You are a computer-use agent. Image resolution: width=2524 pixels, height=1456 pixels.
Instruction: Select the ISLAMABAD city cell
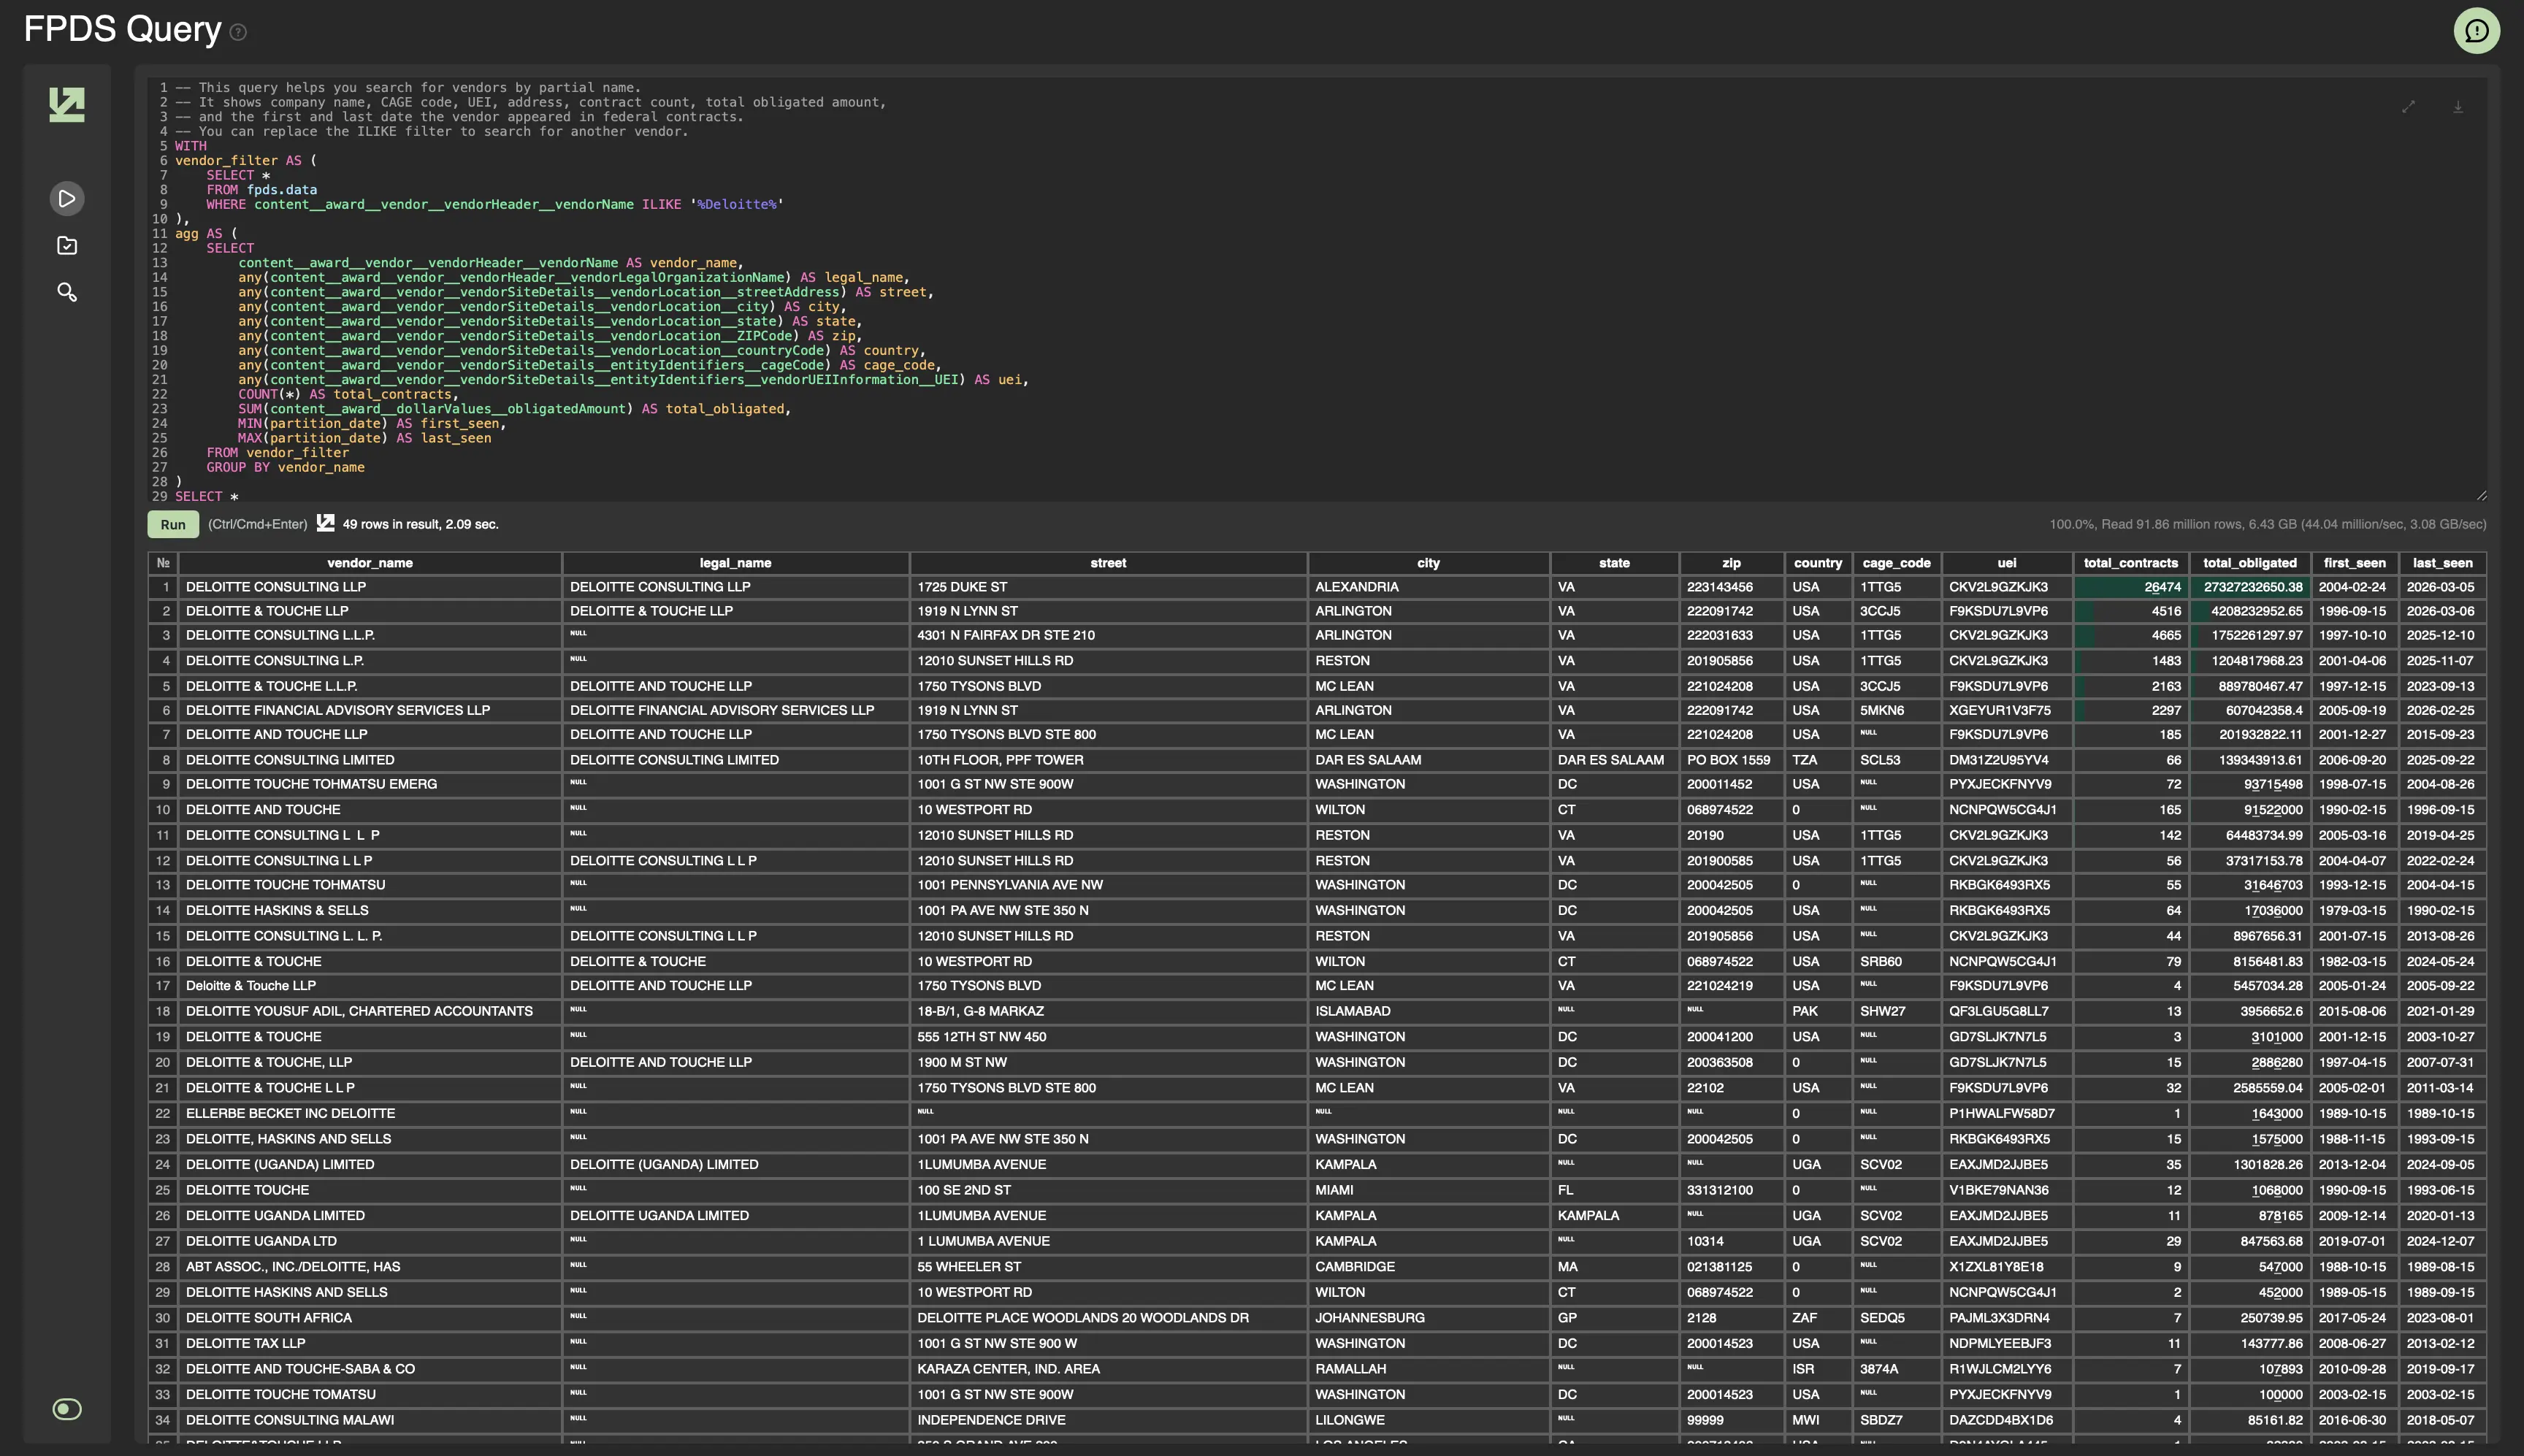tap(1428, 1011)
